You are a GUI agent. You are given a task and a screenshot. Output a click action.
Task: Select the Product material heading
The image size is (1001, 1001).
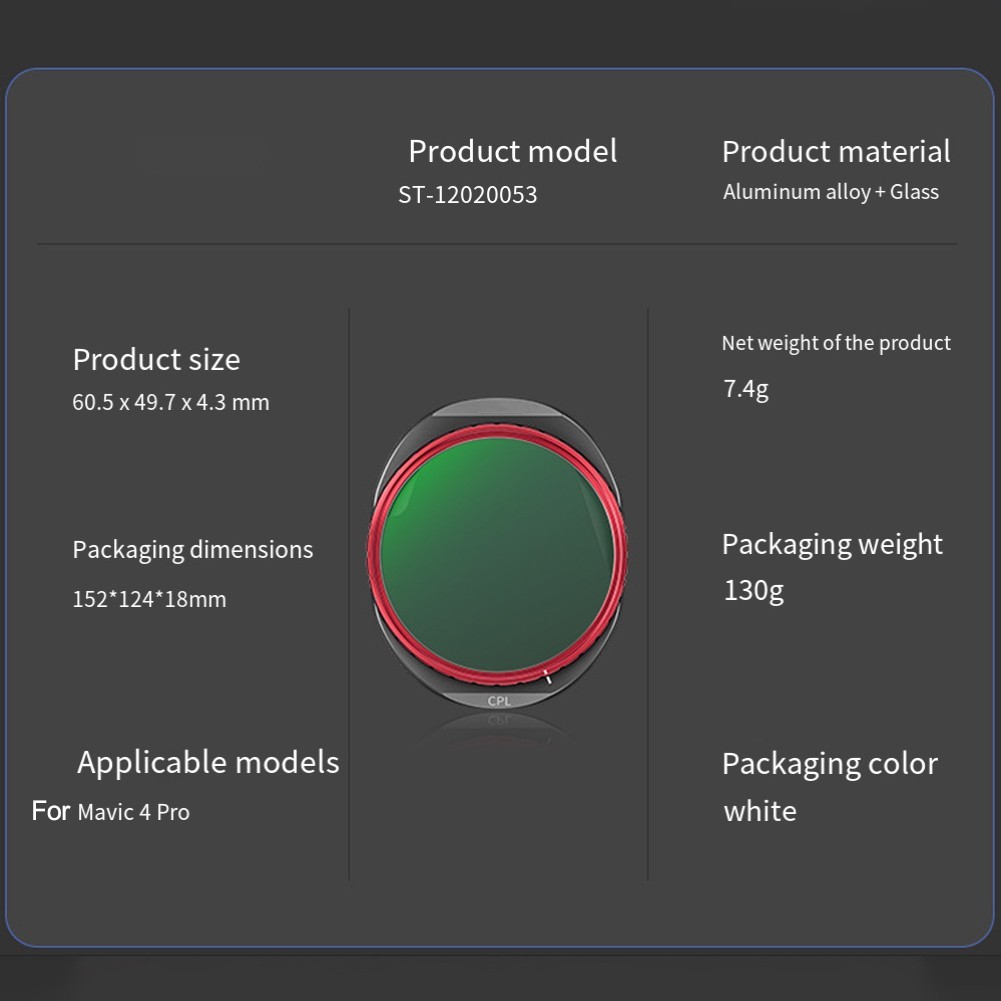[x=836, y=152]
